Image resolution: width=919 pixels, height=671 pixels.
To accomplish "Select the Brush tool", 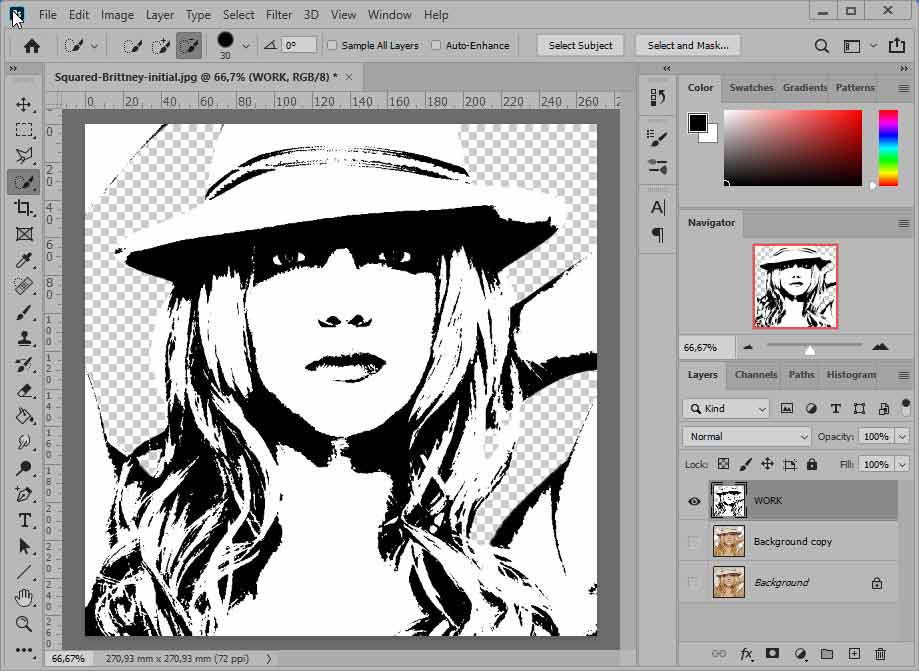I will tap(23, 312).
